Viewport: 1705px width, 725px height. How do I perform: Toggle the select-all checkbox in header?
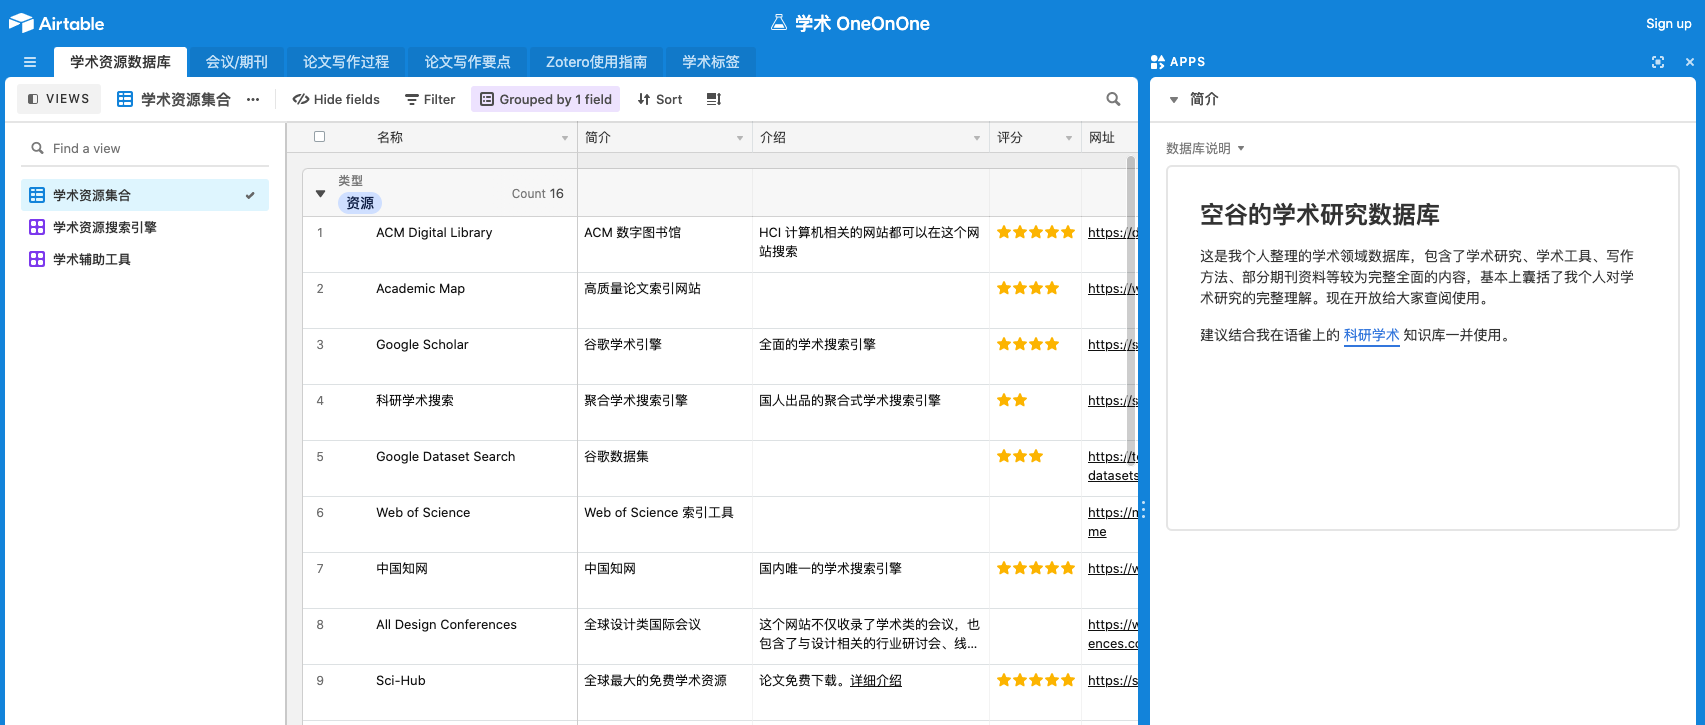[x=320, y=137]
